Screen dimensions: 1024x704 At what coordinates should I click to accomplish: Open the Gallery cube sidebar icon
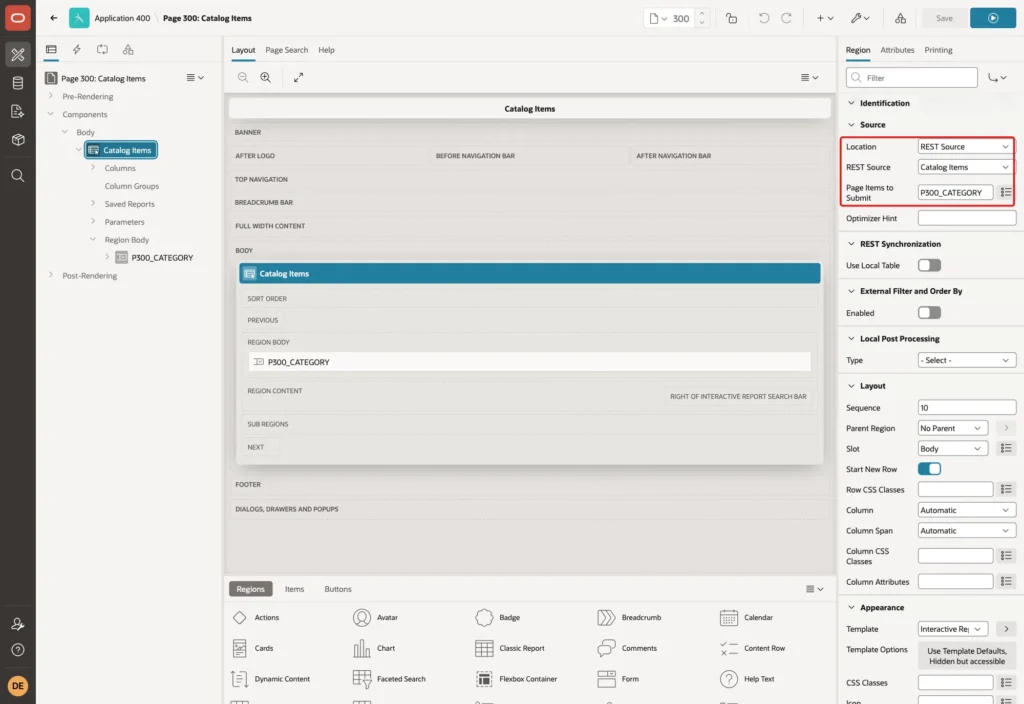point(18,139)
